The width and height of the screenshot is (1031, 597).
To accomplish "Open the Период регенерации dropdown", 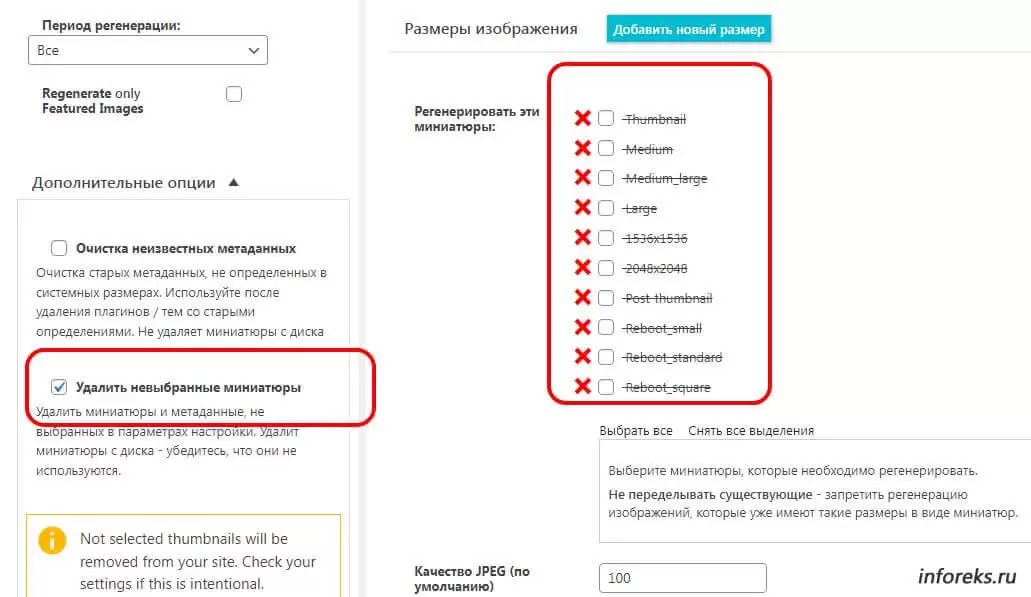I will pyautogui.click(x=147, y=49).
